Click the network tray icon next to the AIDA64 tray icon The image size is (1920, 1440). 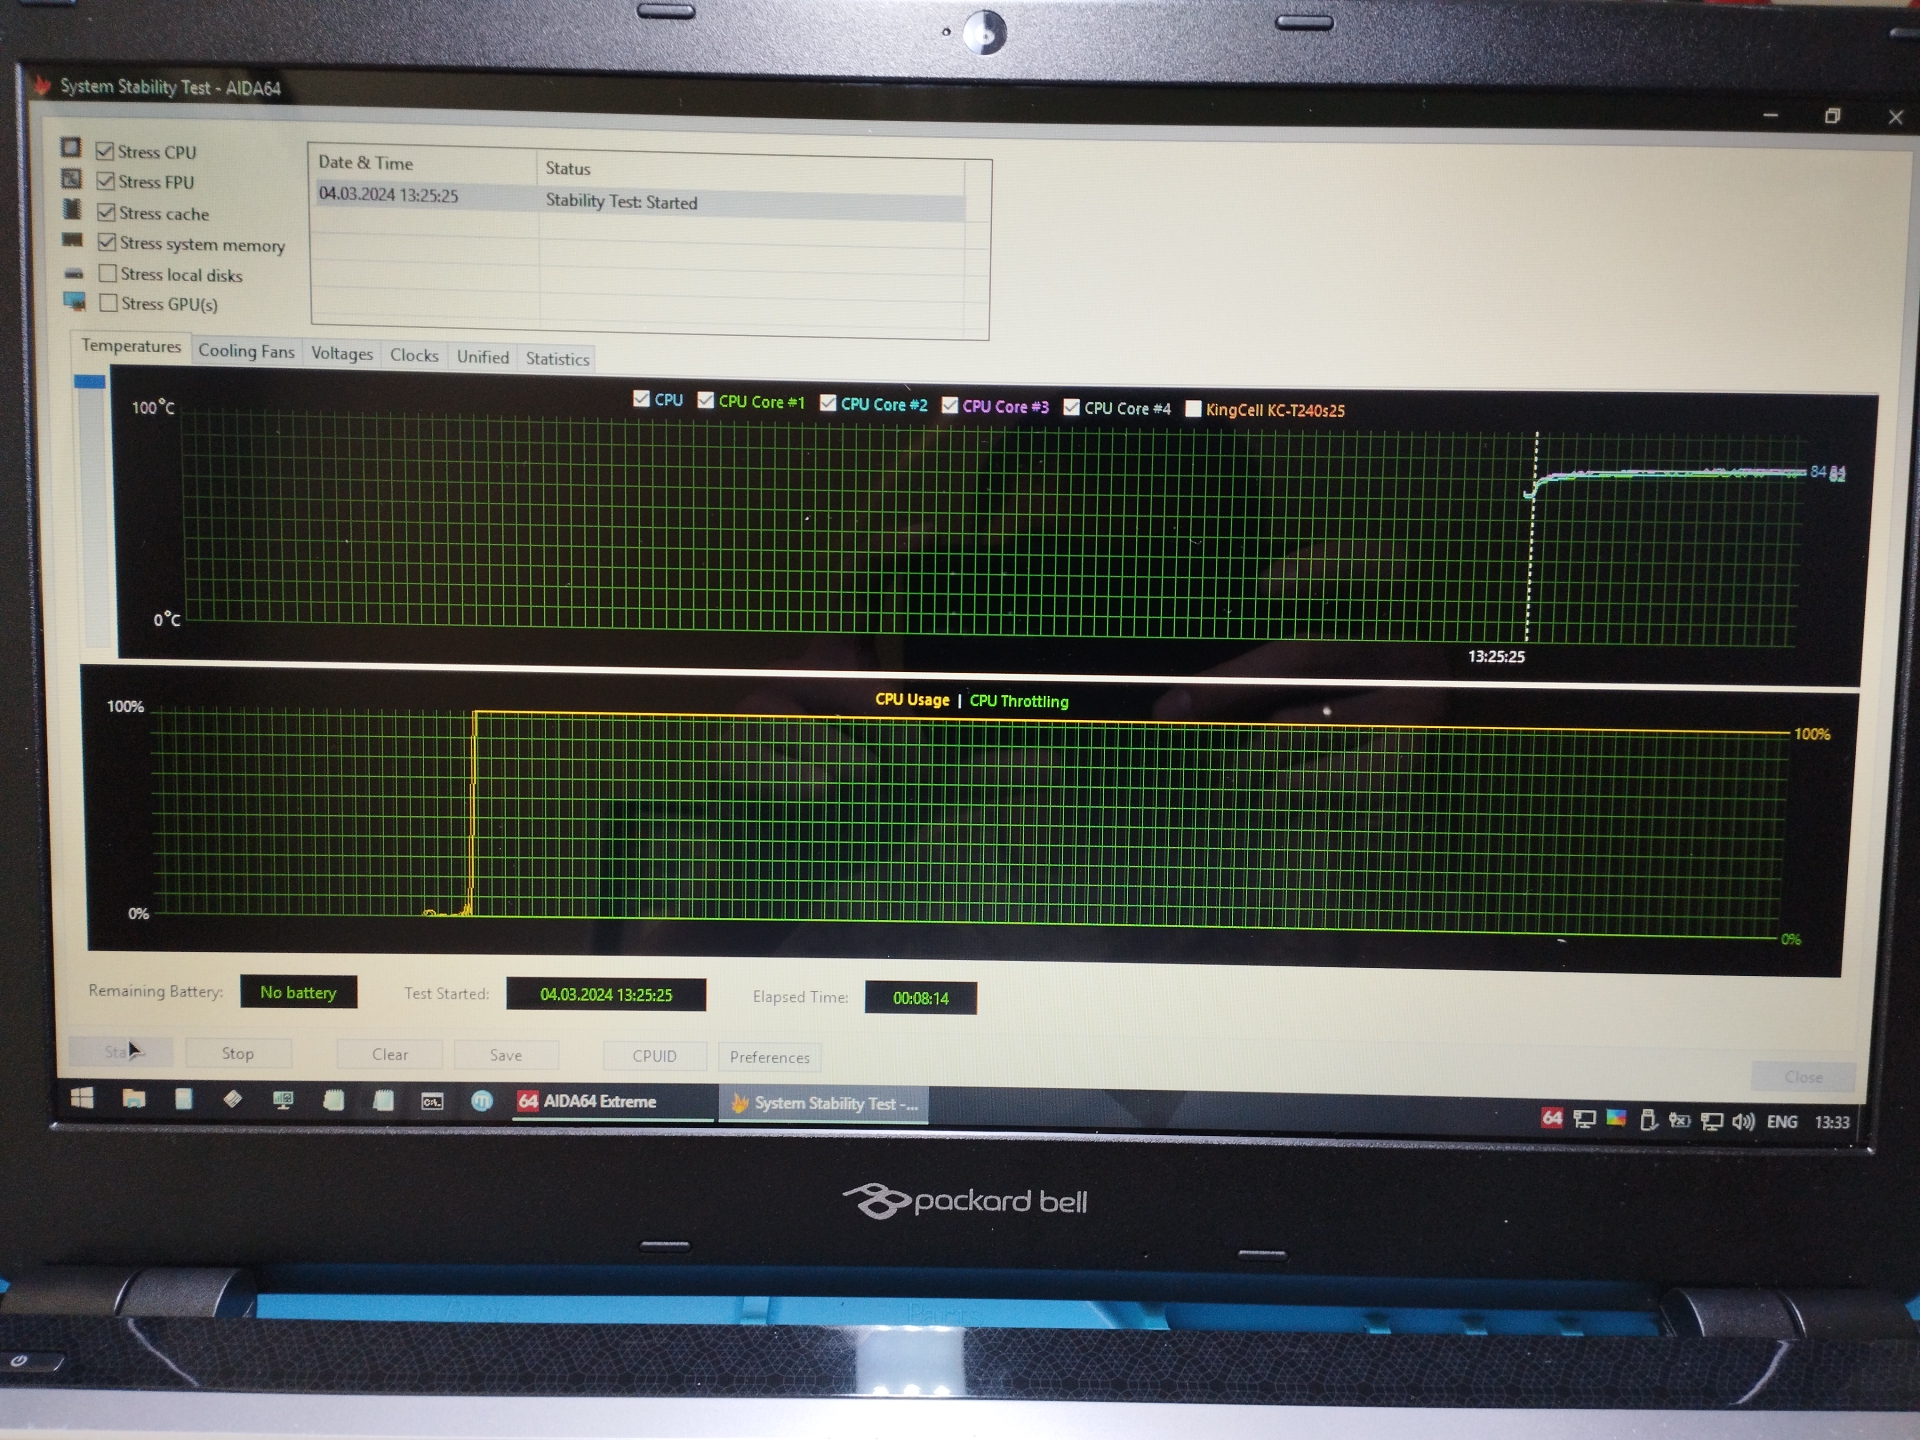[1584, 1119]
